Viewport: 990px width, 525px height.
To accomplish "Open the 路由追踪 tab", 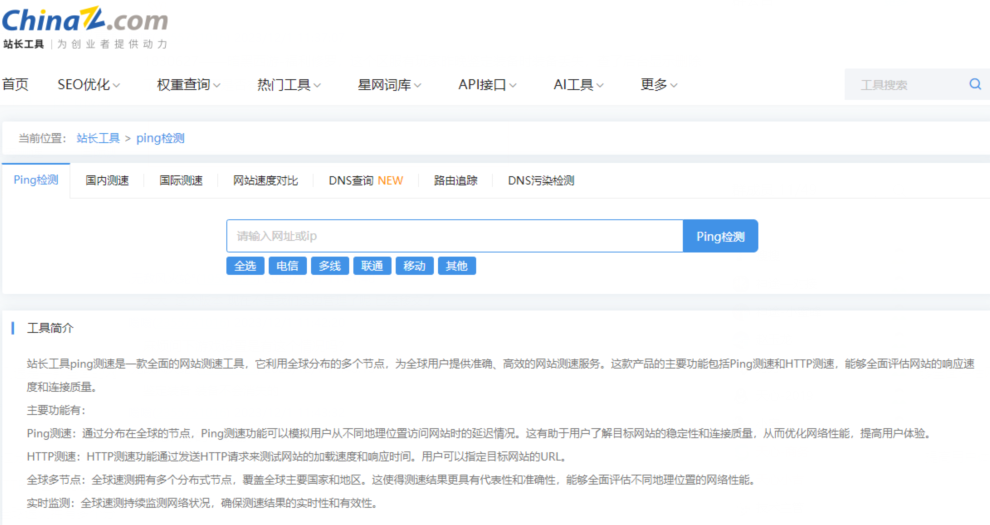I will point(455,181).
